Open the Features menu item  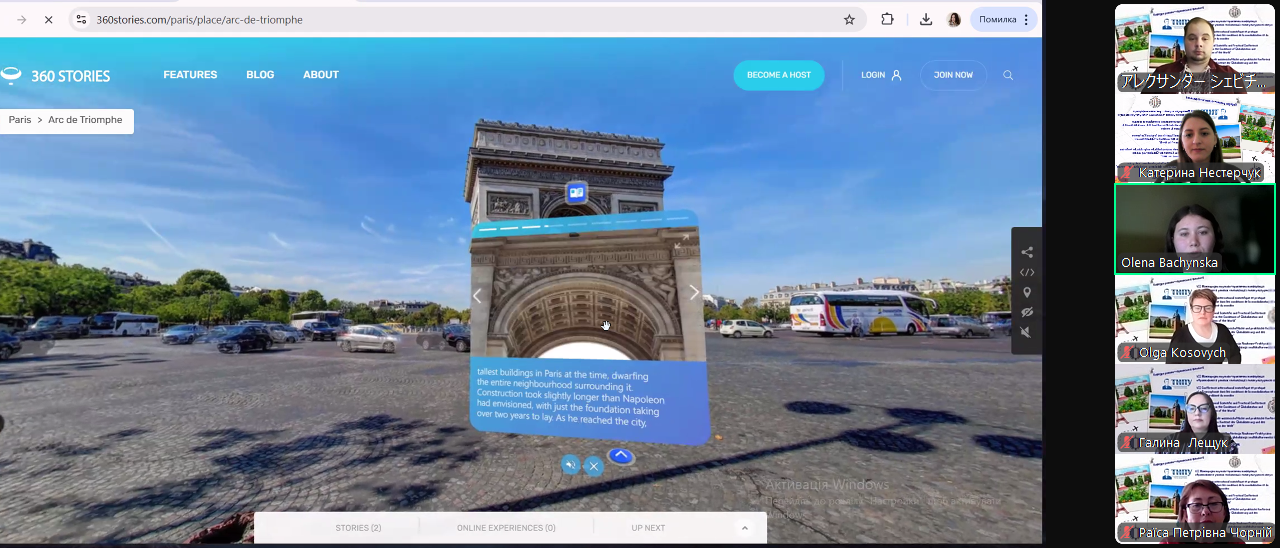190,75
